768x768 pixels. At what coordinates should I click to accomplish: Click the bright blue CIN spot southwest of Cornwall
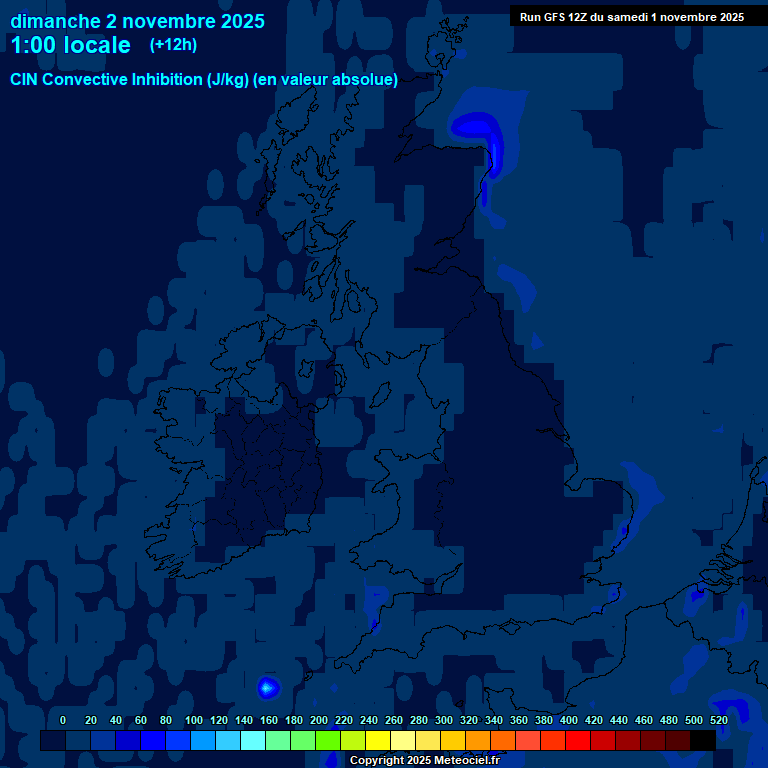(x=268, y=688)
